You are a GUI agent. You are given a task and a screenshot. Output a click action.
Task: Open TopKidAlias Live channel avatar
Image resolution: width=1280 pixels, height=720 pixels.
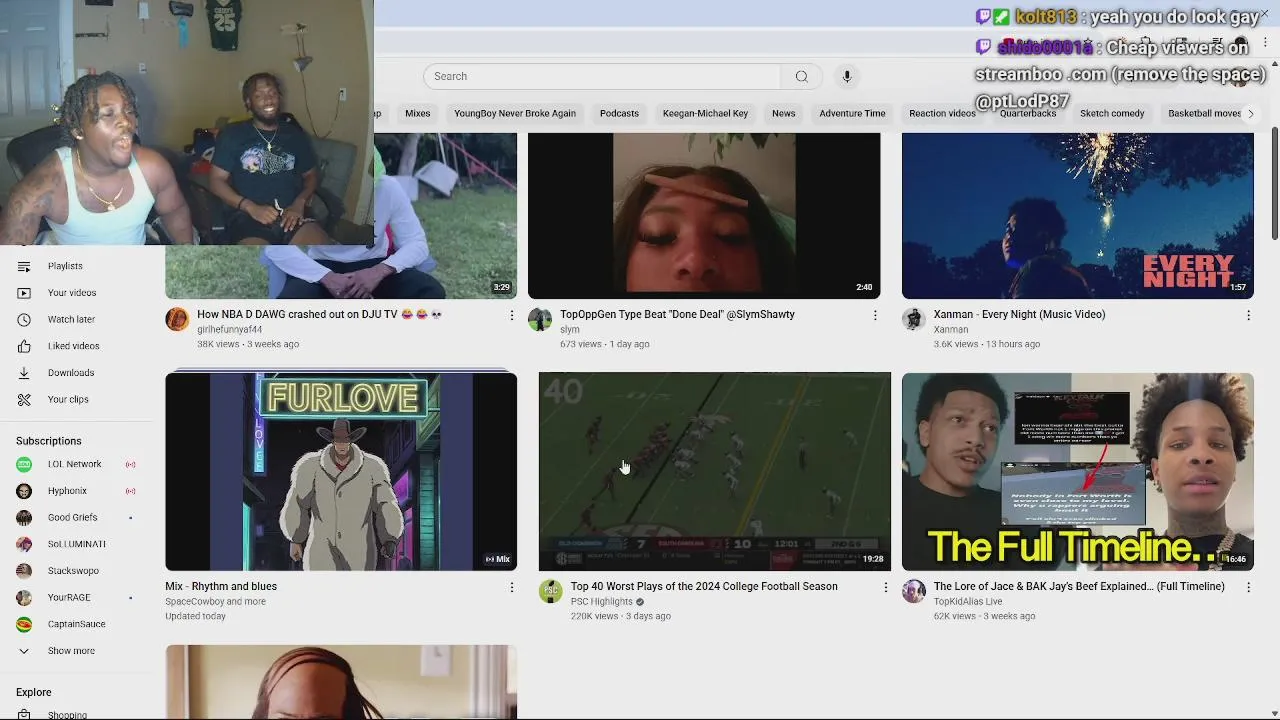click(914, 591)
